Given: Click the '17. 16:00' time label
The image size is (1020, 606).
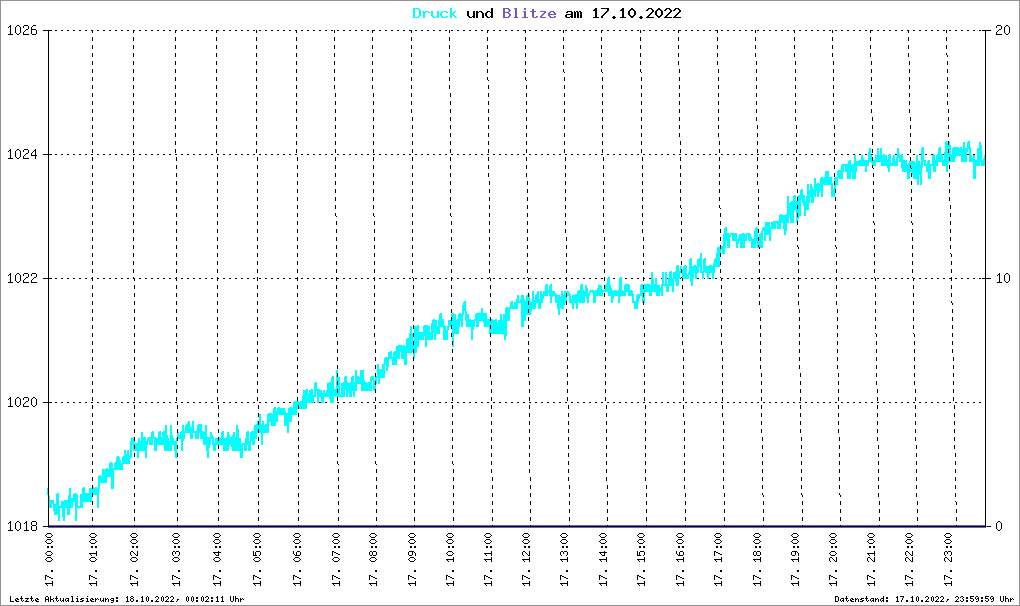Looking at the screenshot, I should 680,560.
